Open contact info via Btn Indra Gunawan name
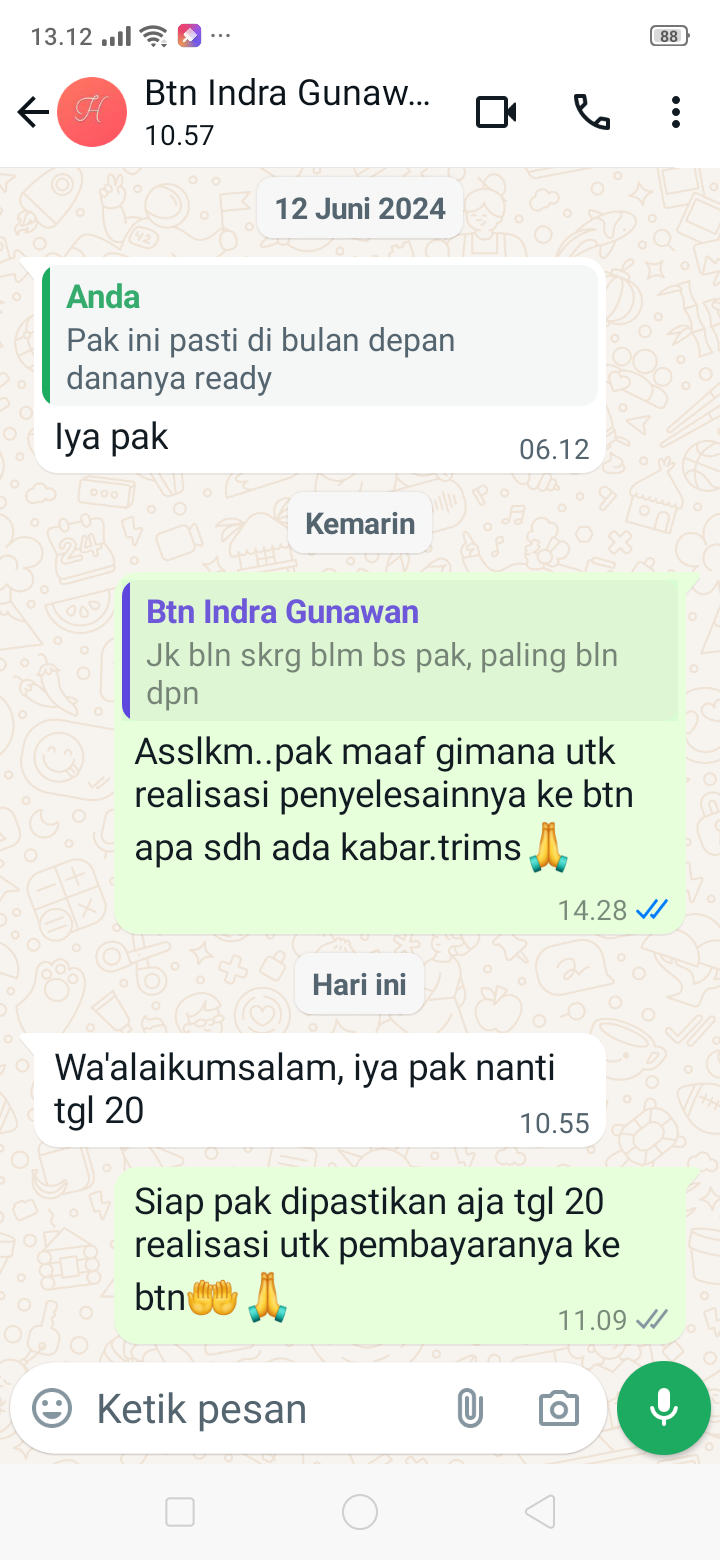720x1560 pixels. [288, 94]
